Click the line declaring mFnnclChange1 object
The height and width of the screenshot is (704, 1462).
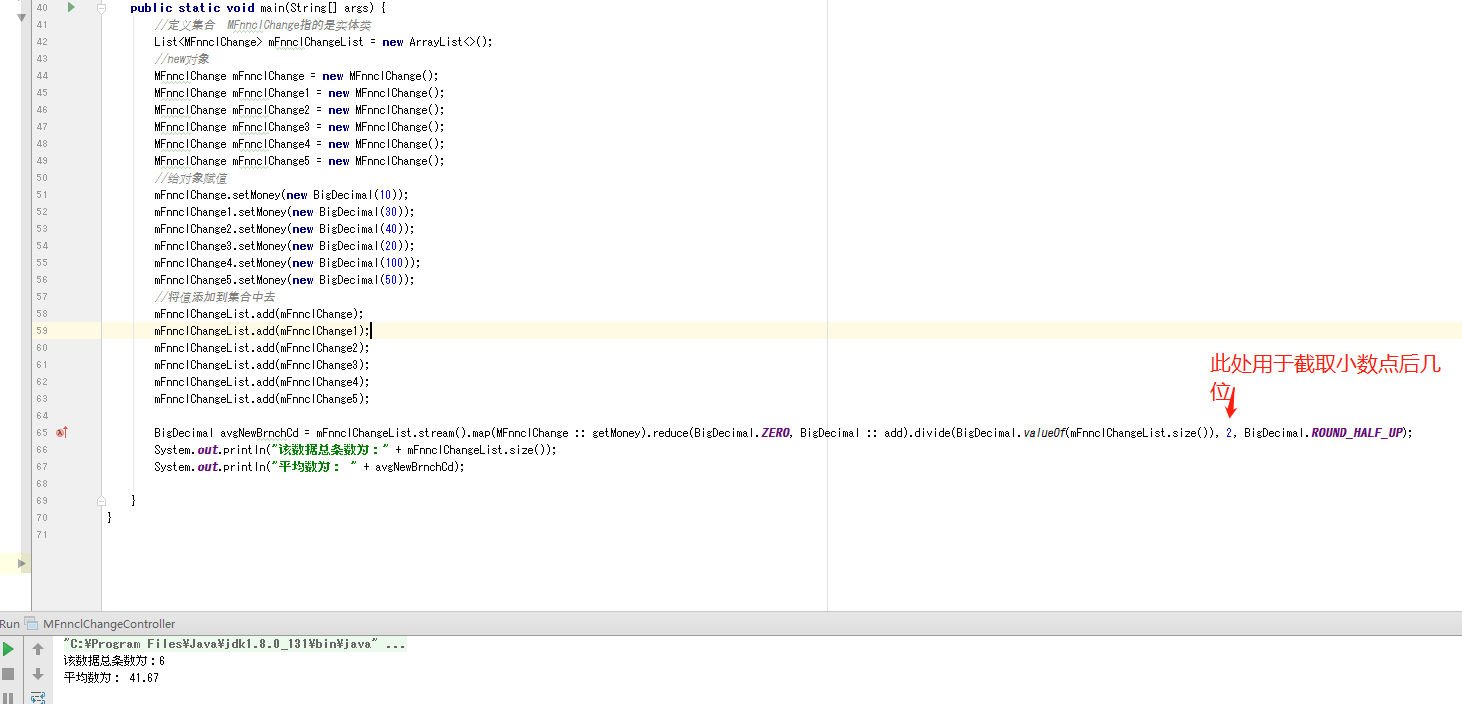pyautogui.click(x=299, y=93)
